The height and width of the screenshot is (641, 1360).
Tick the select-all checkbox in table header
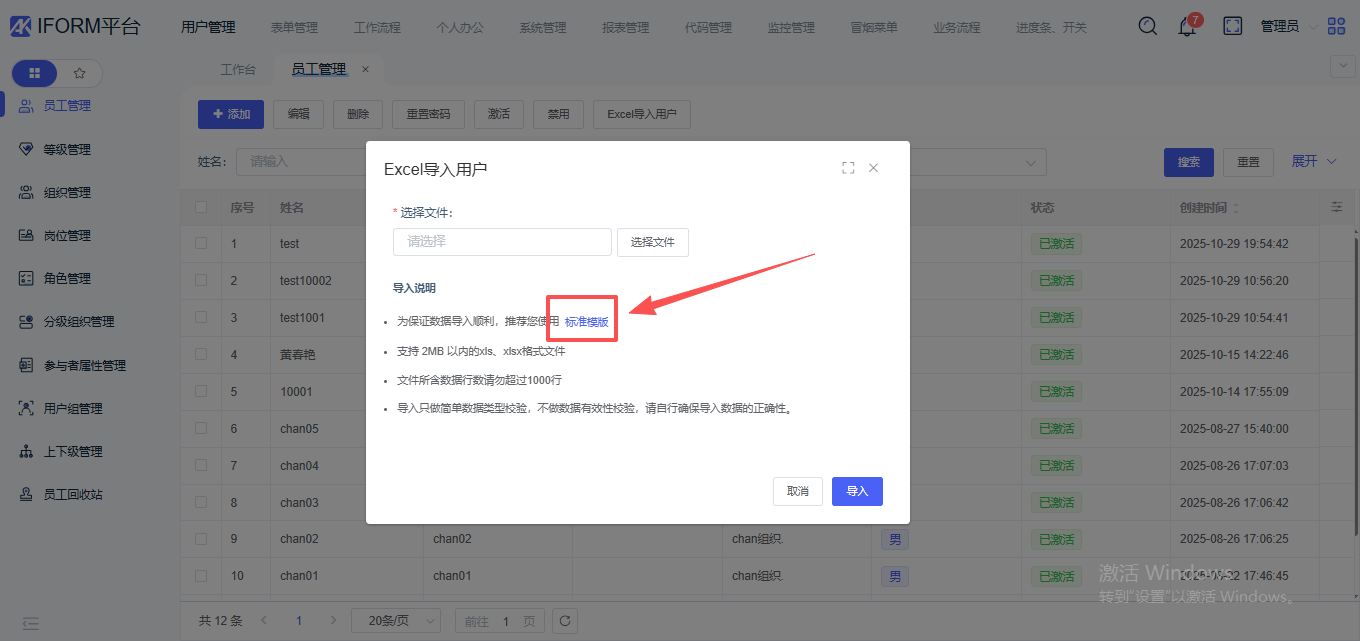point(201,207)
